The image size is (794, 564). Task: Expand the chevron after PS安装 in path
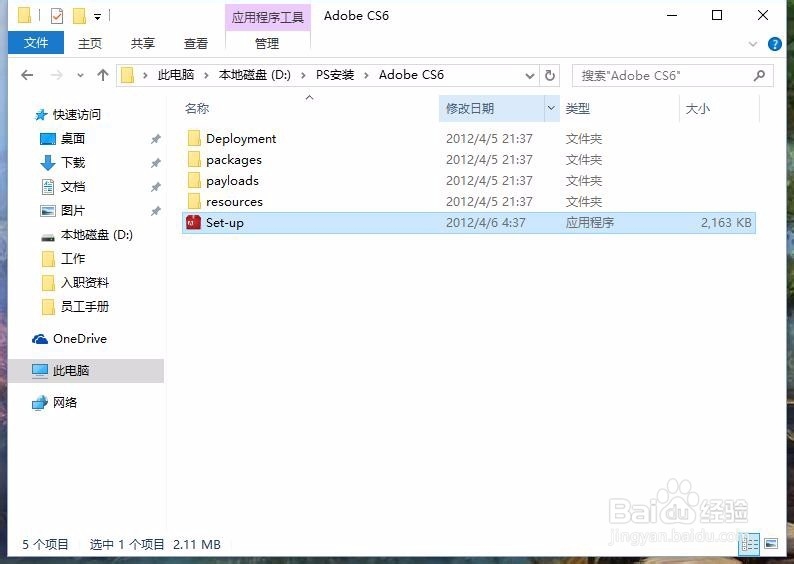(x=366, y=75)
